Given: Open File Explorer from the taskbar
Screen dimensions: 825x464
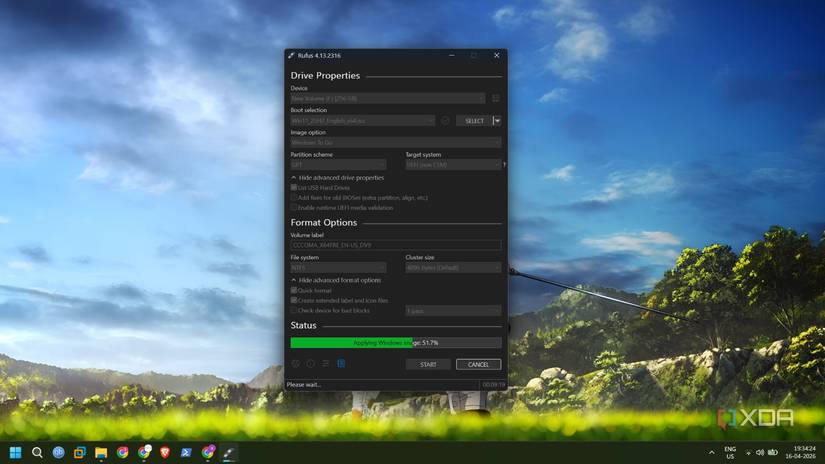Looking at the screenshot, I should (x=101, y=452).
